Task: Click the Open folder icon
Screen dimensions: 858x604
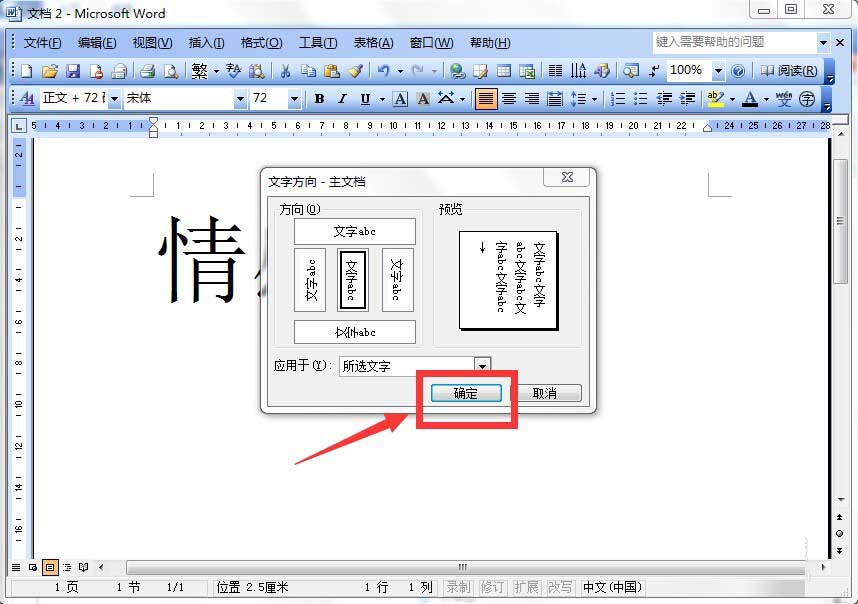Action: click(x=50, y=71)
